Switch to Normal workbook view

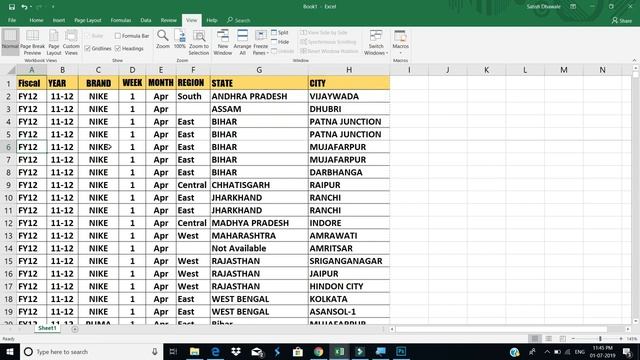click(x=10, y=42)
